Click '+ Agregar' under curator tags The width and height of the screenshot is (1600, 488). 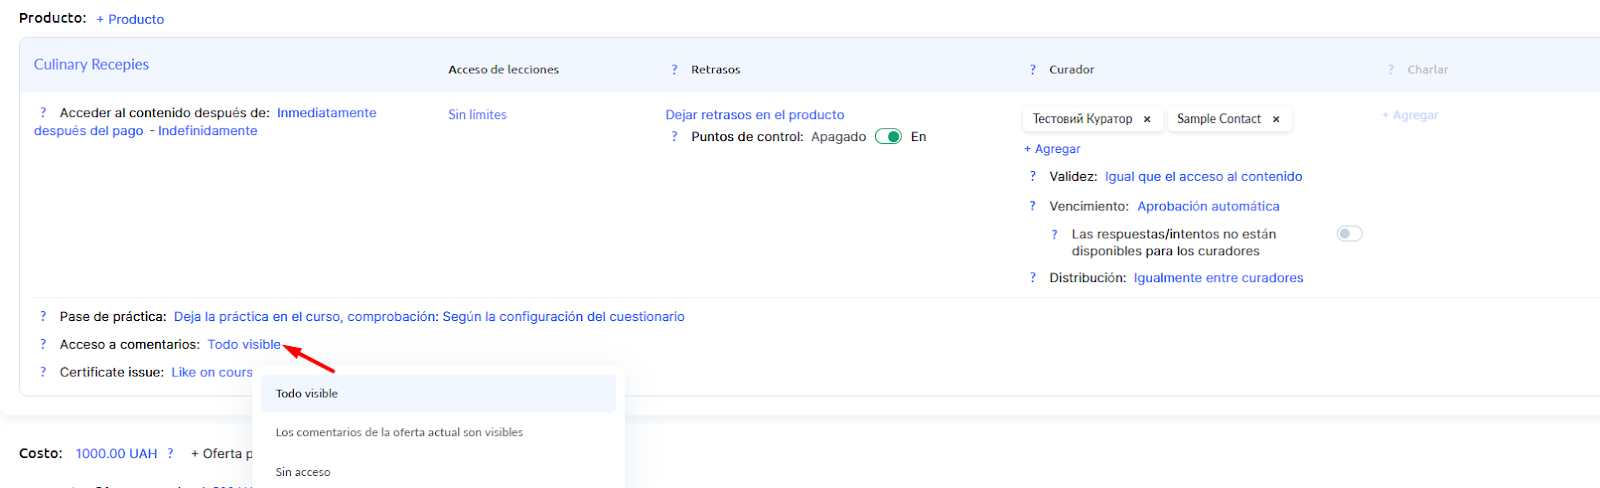(1052, 149)
